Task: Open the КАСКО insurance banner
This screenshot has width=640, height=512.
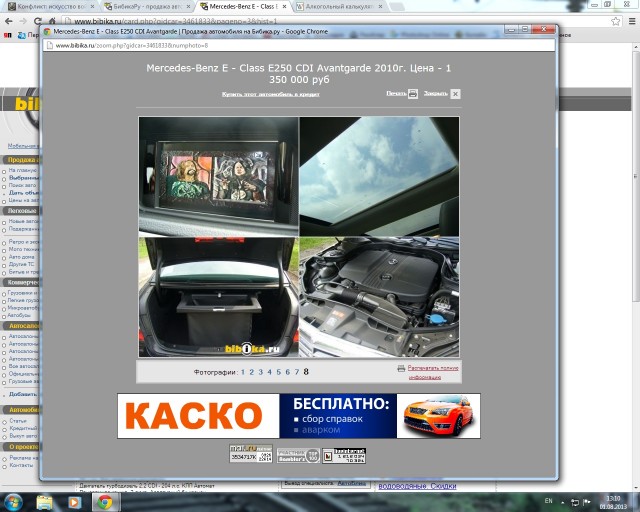Action: pyautogui.click(x=299, y=416)
